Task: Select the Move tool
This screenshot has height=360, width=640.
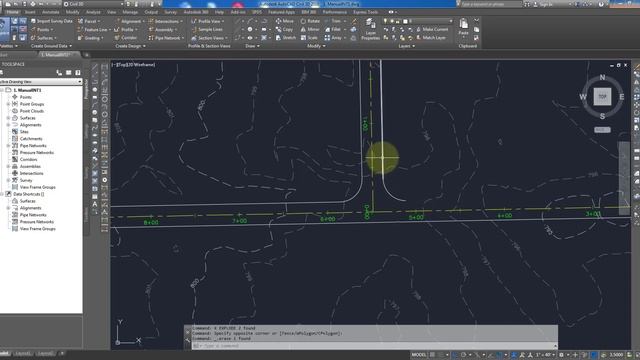Action: 284,21
